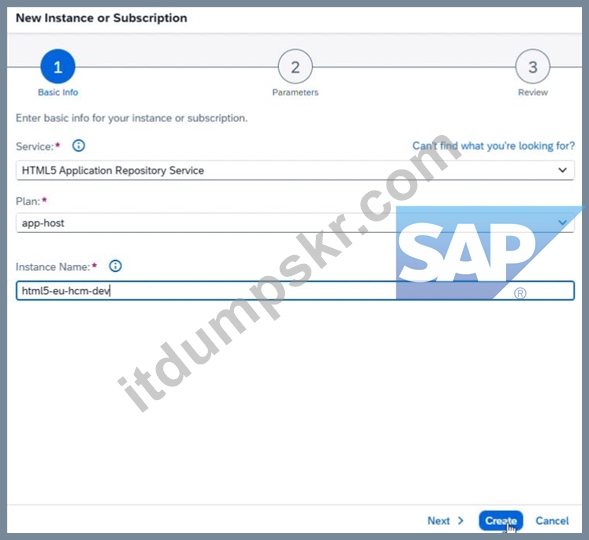Click the Cancel button
Viewport: 589px width, 540px height.
552,520
